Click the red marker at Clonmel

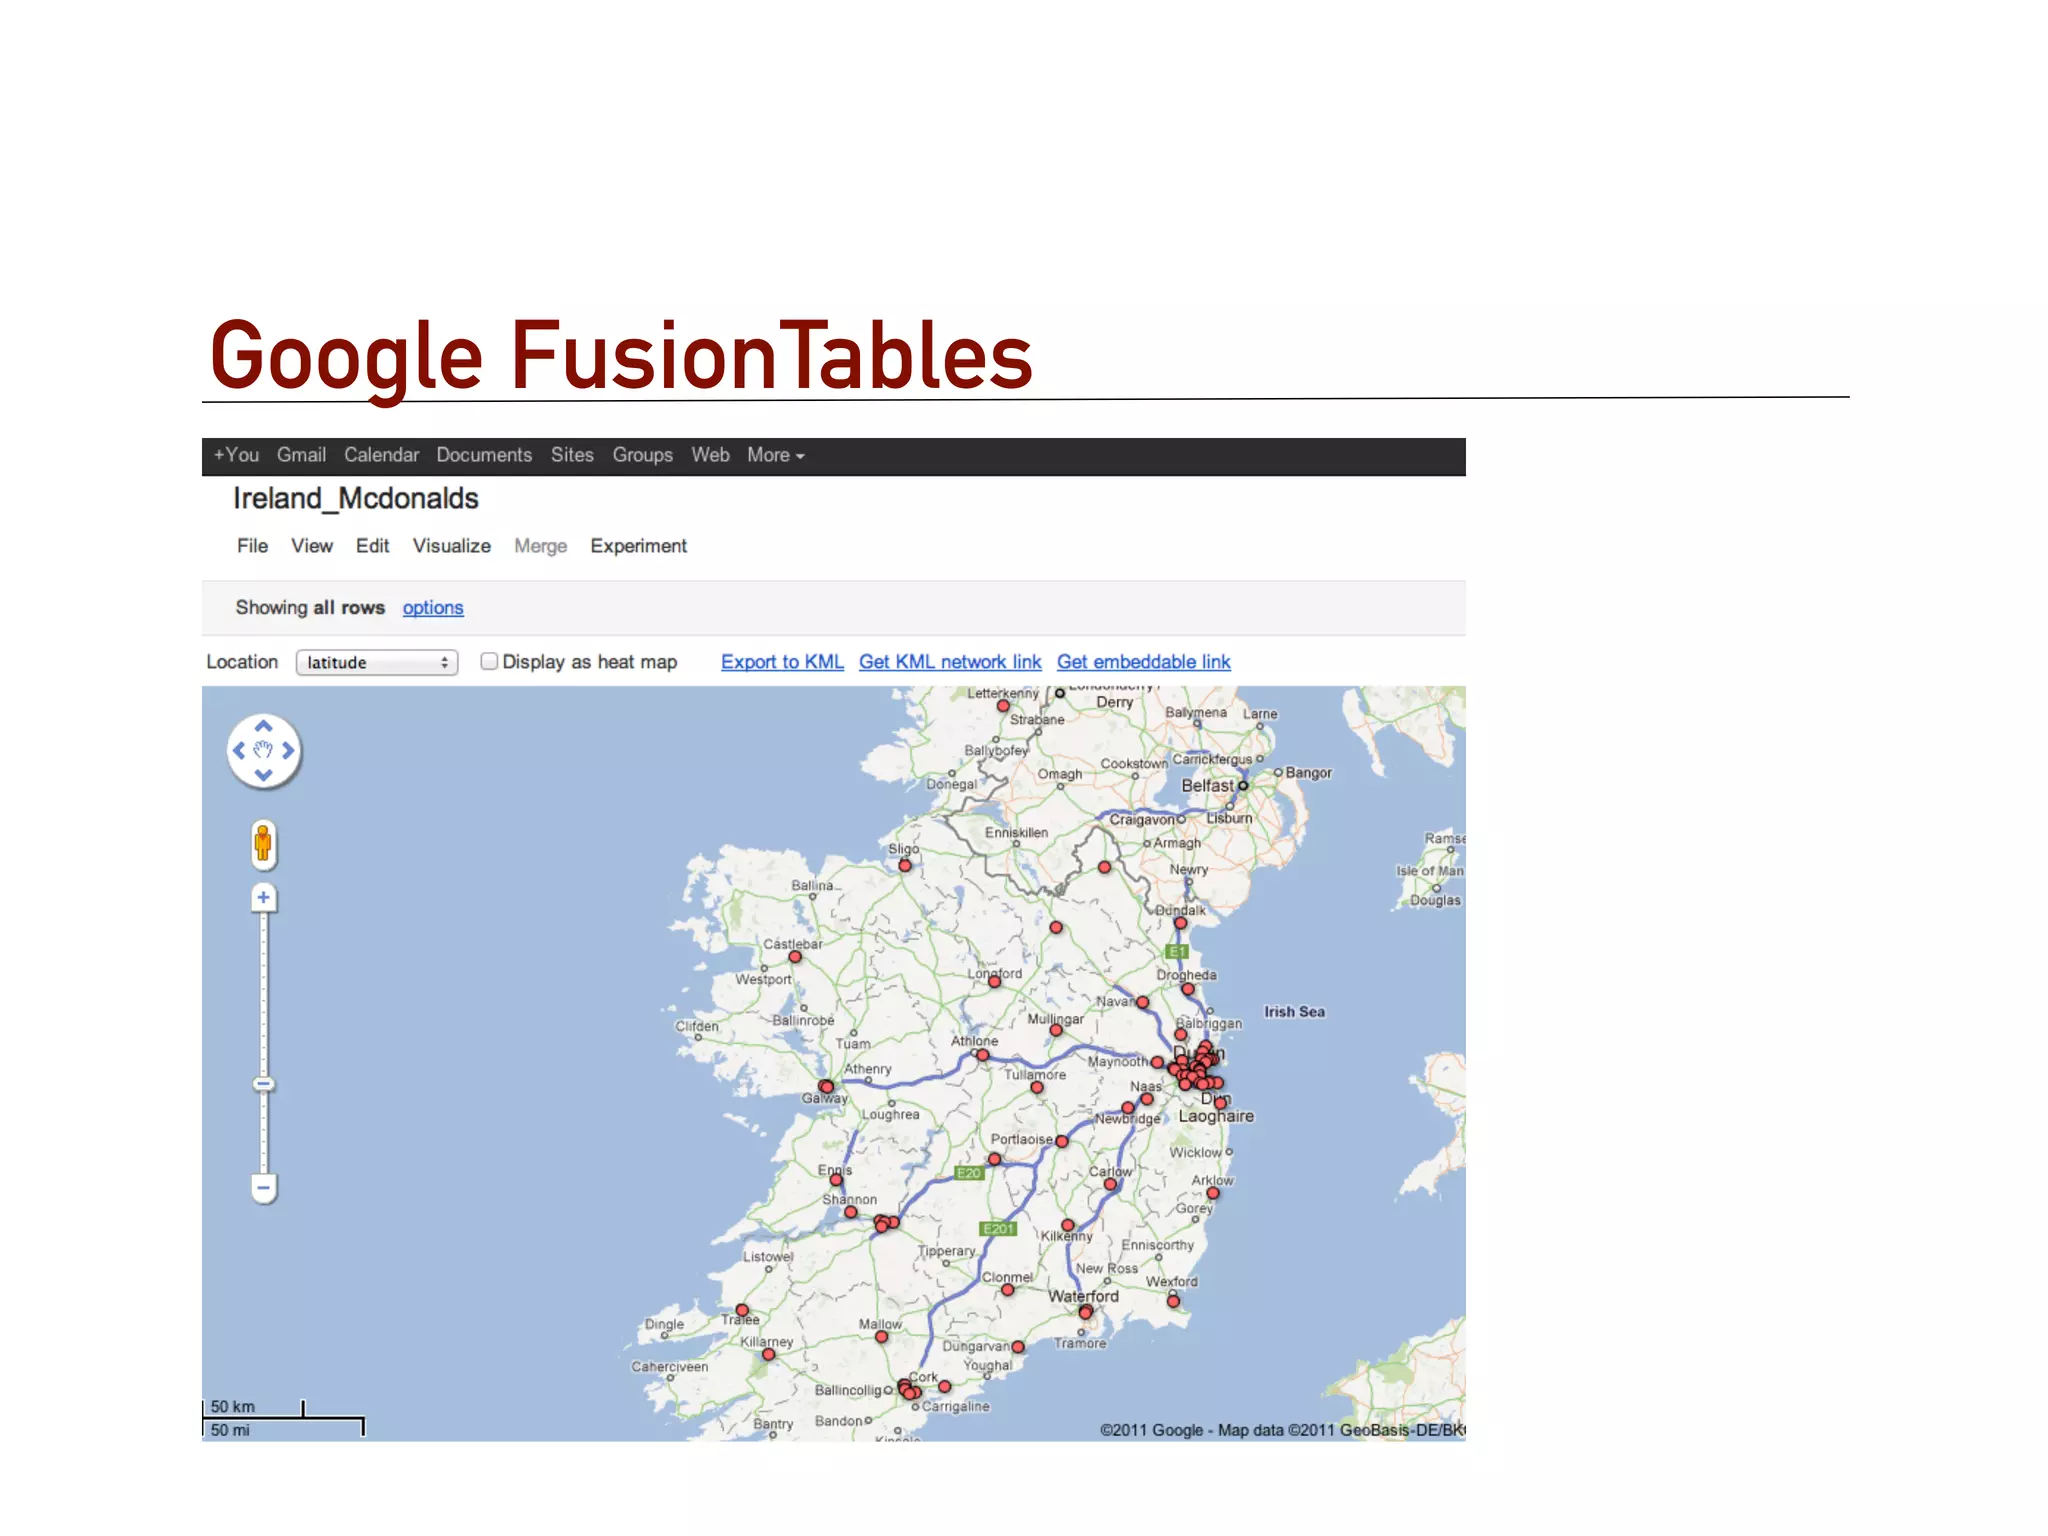(x=1008, y=1290)
